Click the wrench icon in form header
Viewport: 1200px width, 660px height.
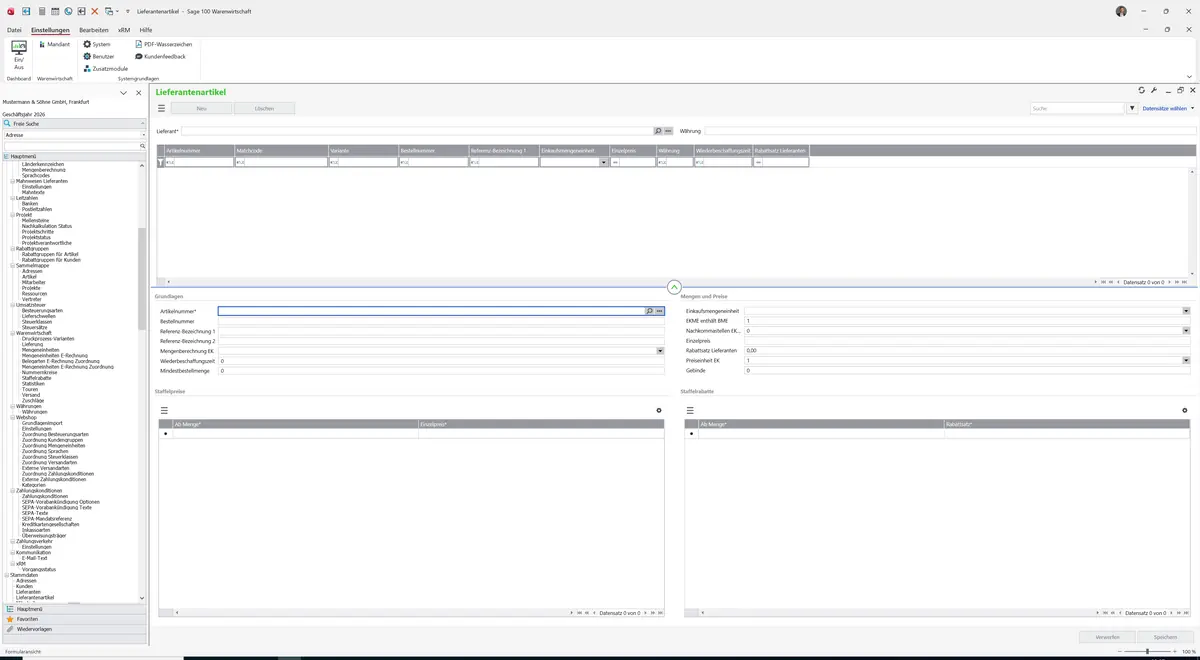pos(1154,91)
